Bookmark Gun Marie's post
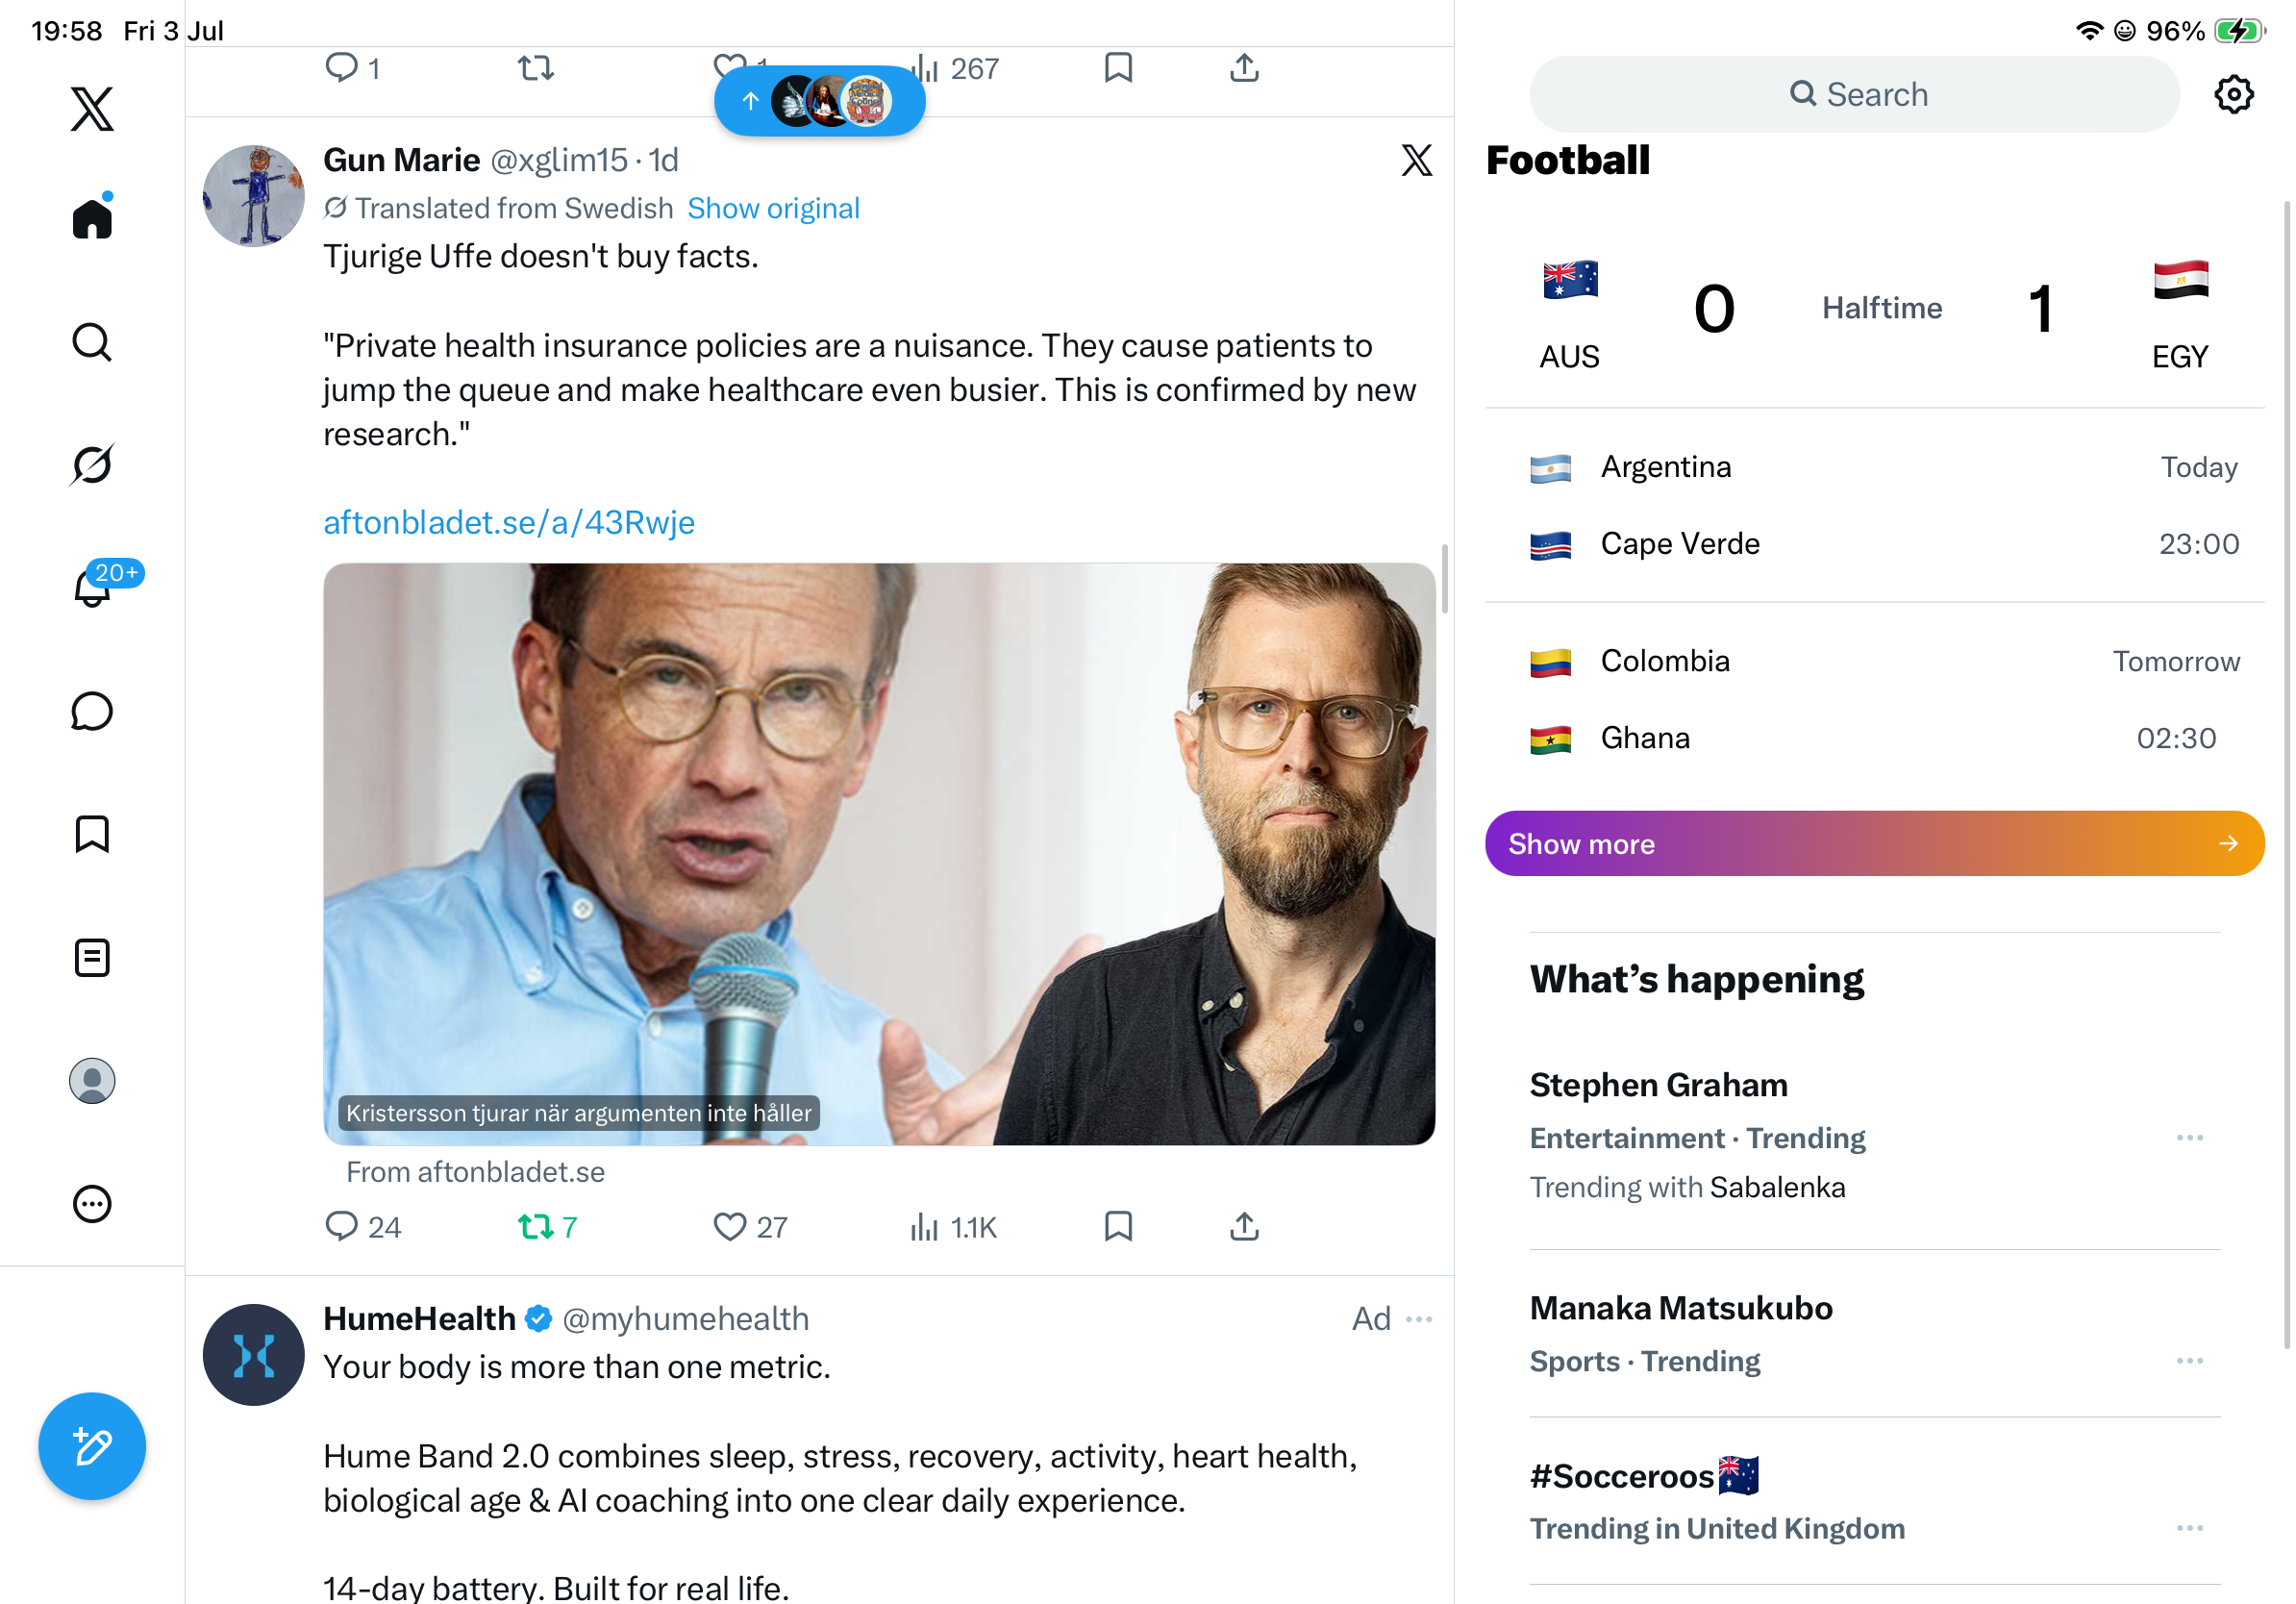This screenshot has width=2296, height=1604. pyautogui.click(x=1118, y=1226)
